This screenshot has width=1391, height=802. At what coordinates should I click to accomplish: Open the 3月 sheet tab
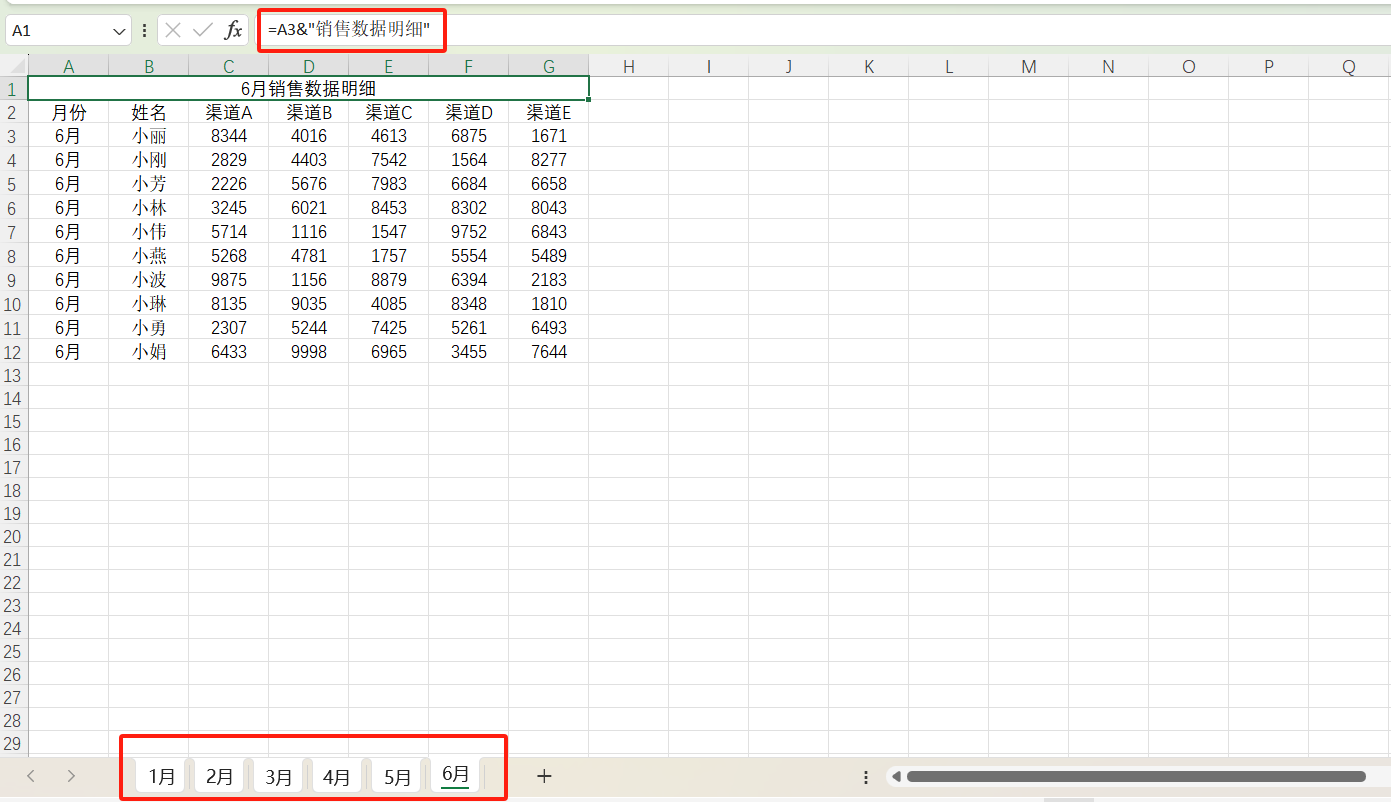coord(280,777)
